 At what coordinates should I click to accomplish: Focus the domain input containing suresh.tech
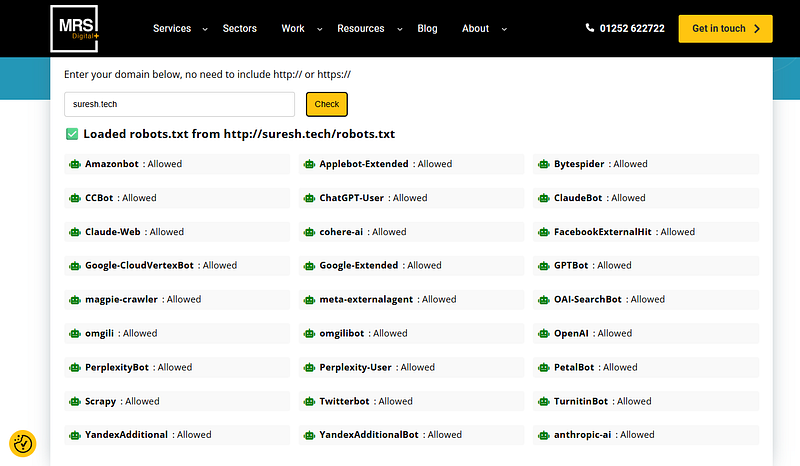(x=180, y=104)
